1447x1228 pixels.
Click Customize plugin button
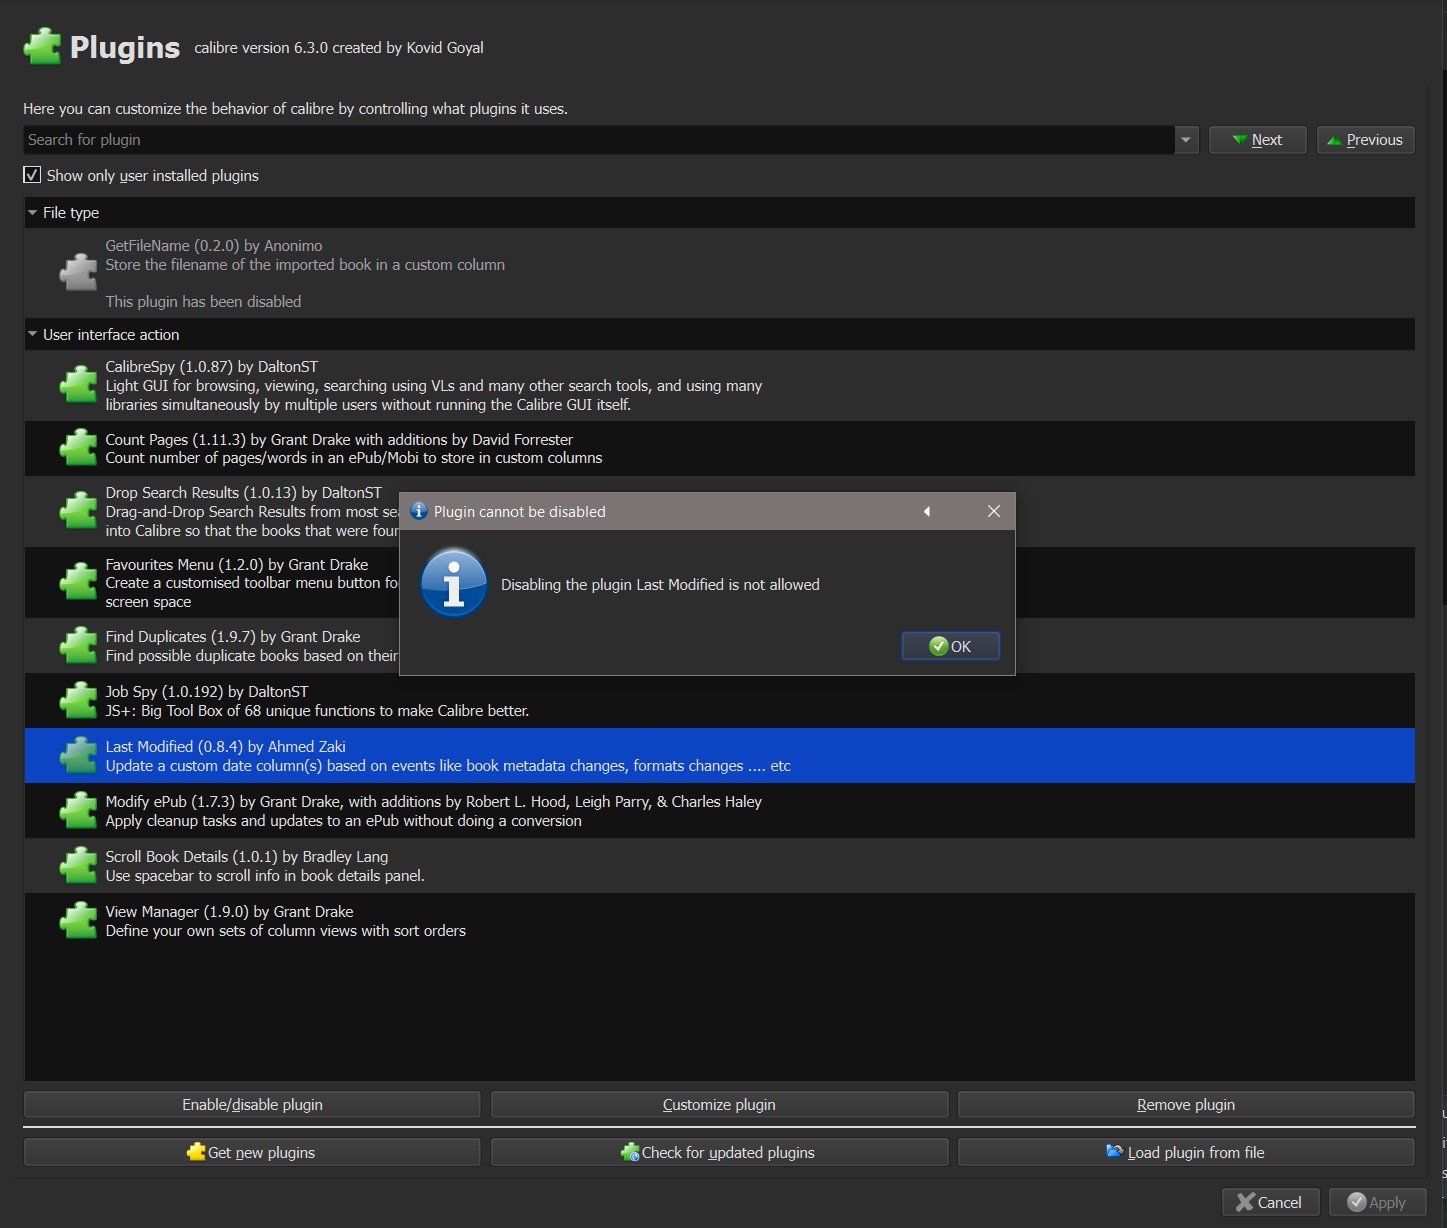(719, 1104)
